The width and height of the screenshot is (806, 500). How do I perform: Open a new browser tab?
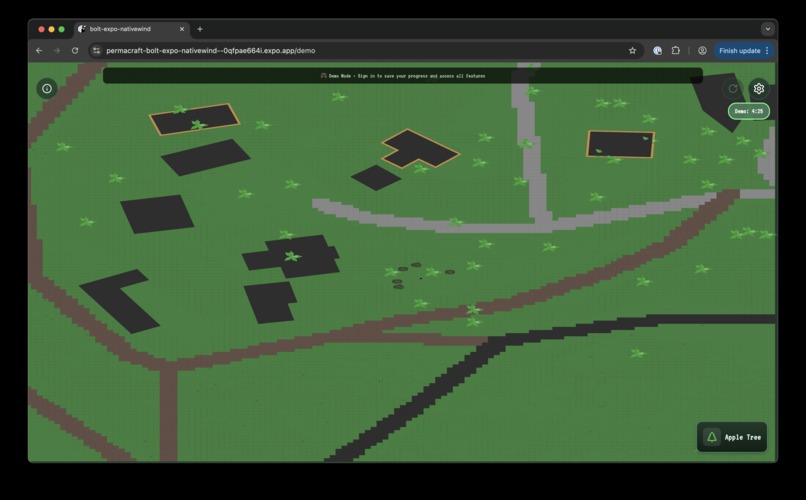[200, 29]
